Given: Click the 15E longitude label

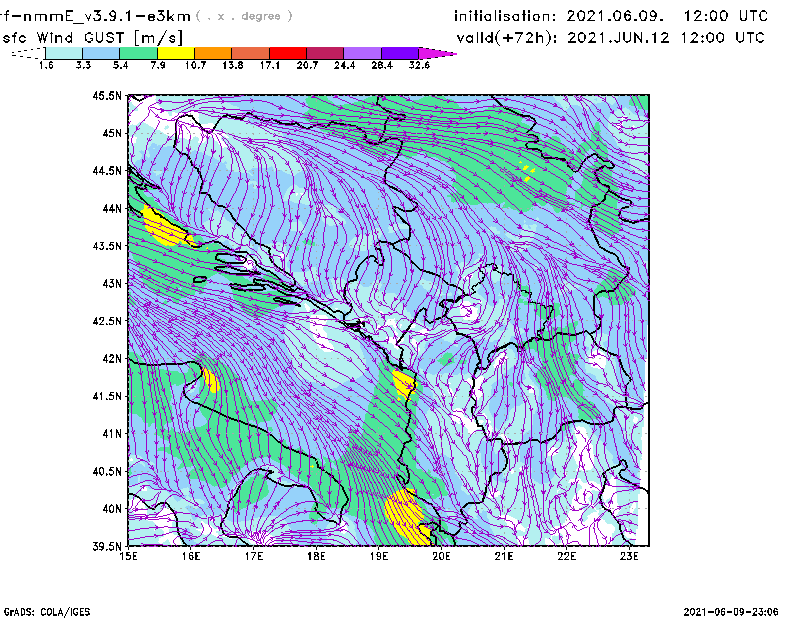Looking at the screenshot, I should (128, 556).
